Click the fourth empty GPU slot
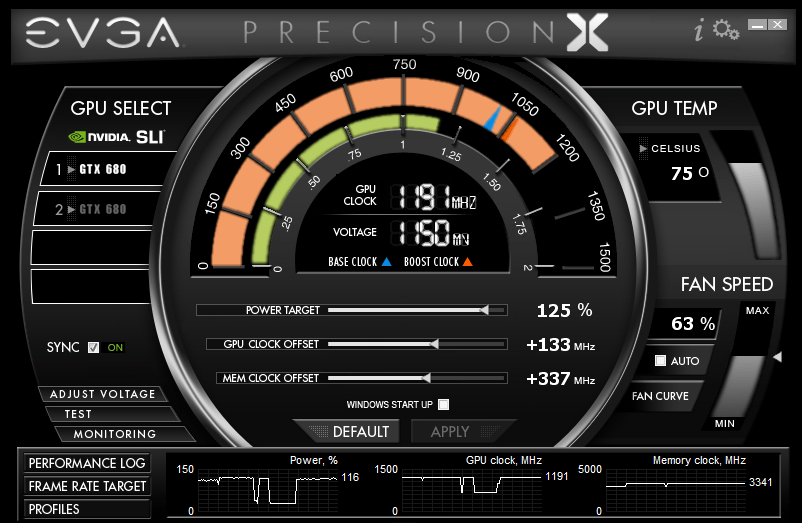802x523 pixels. 90,287
